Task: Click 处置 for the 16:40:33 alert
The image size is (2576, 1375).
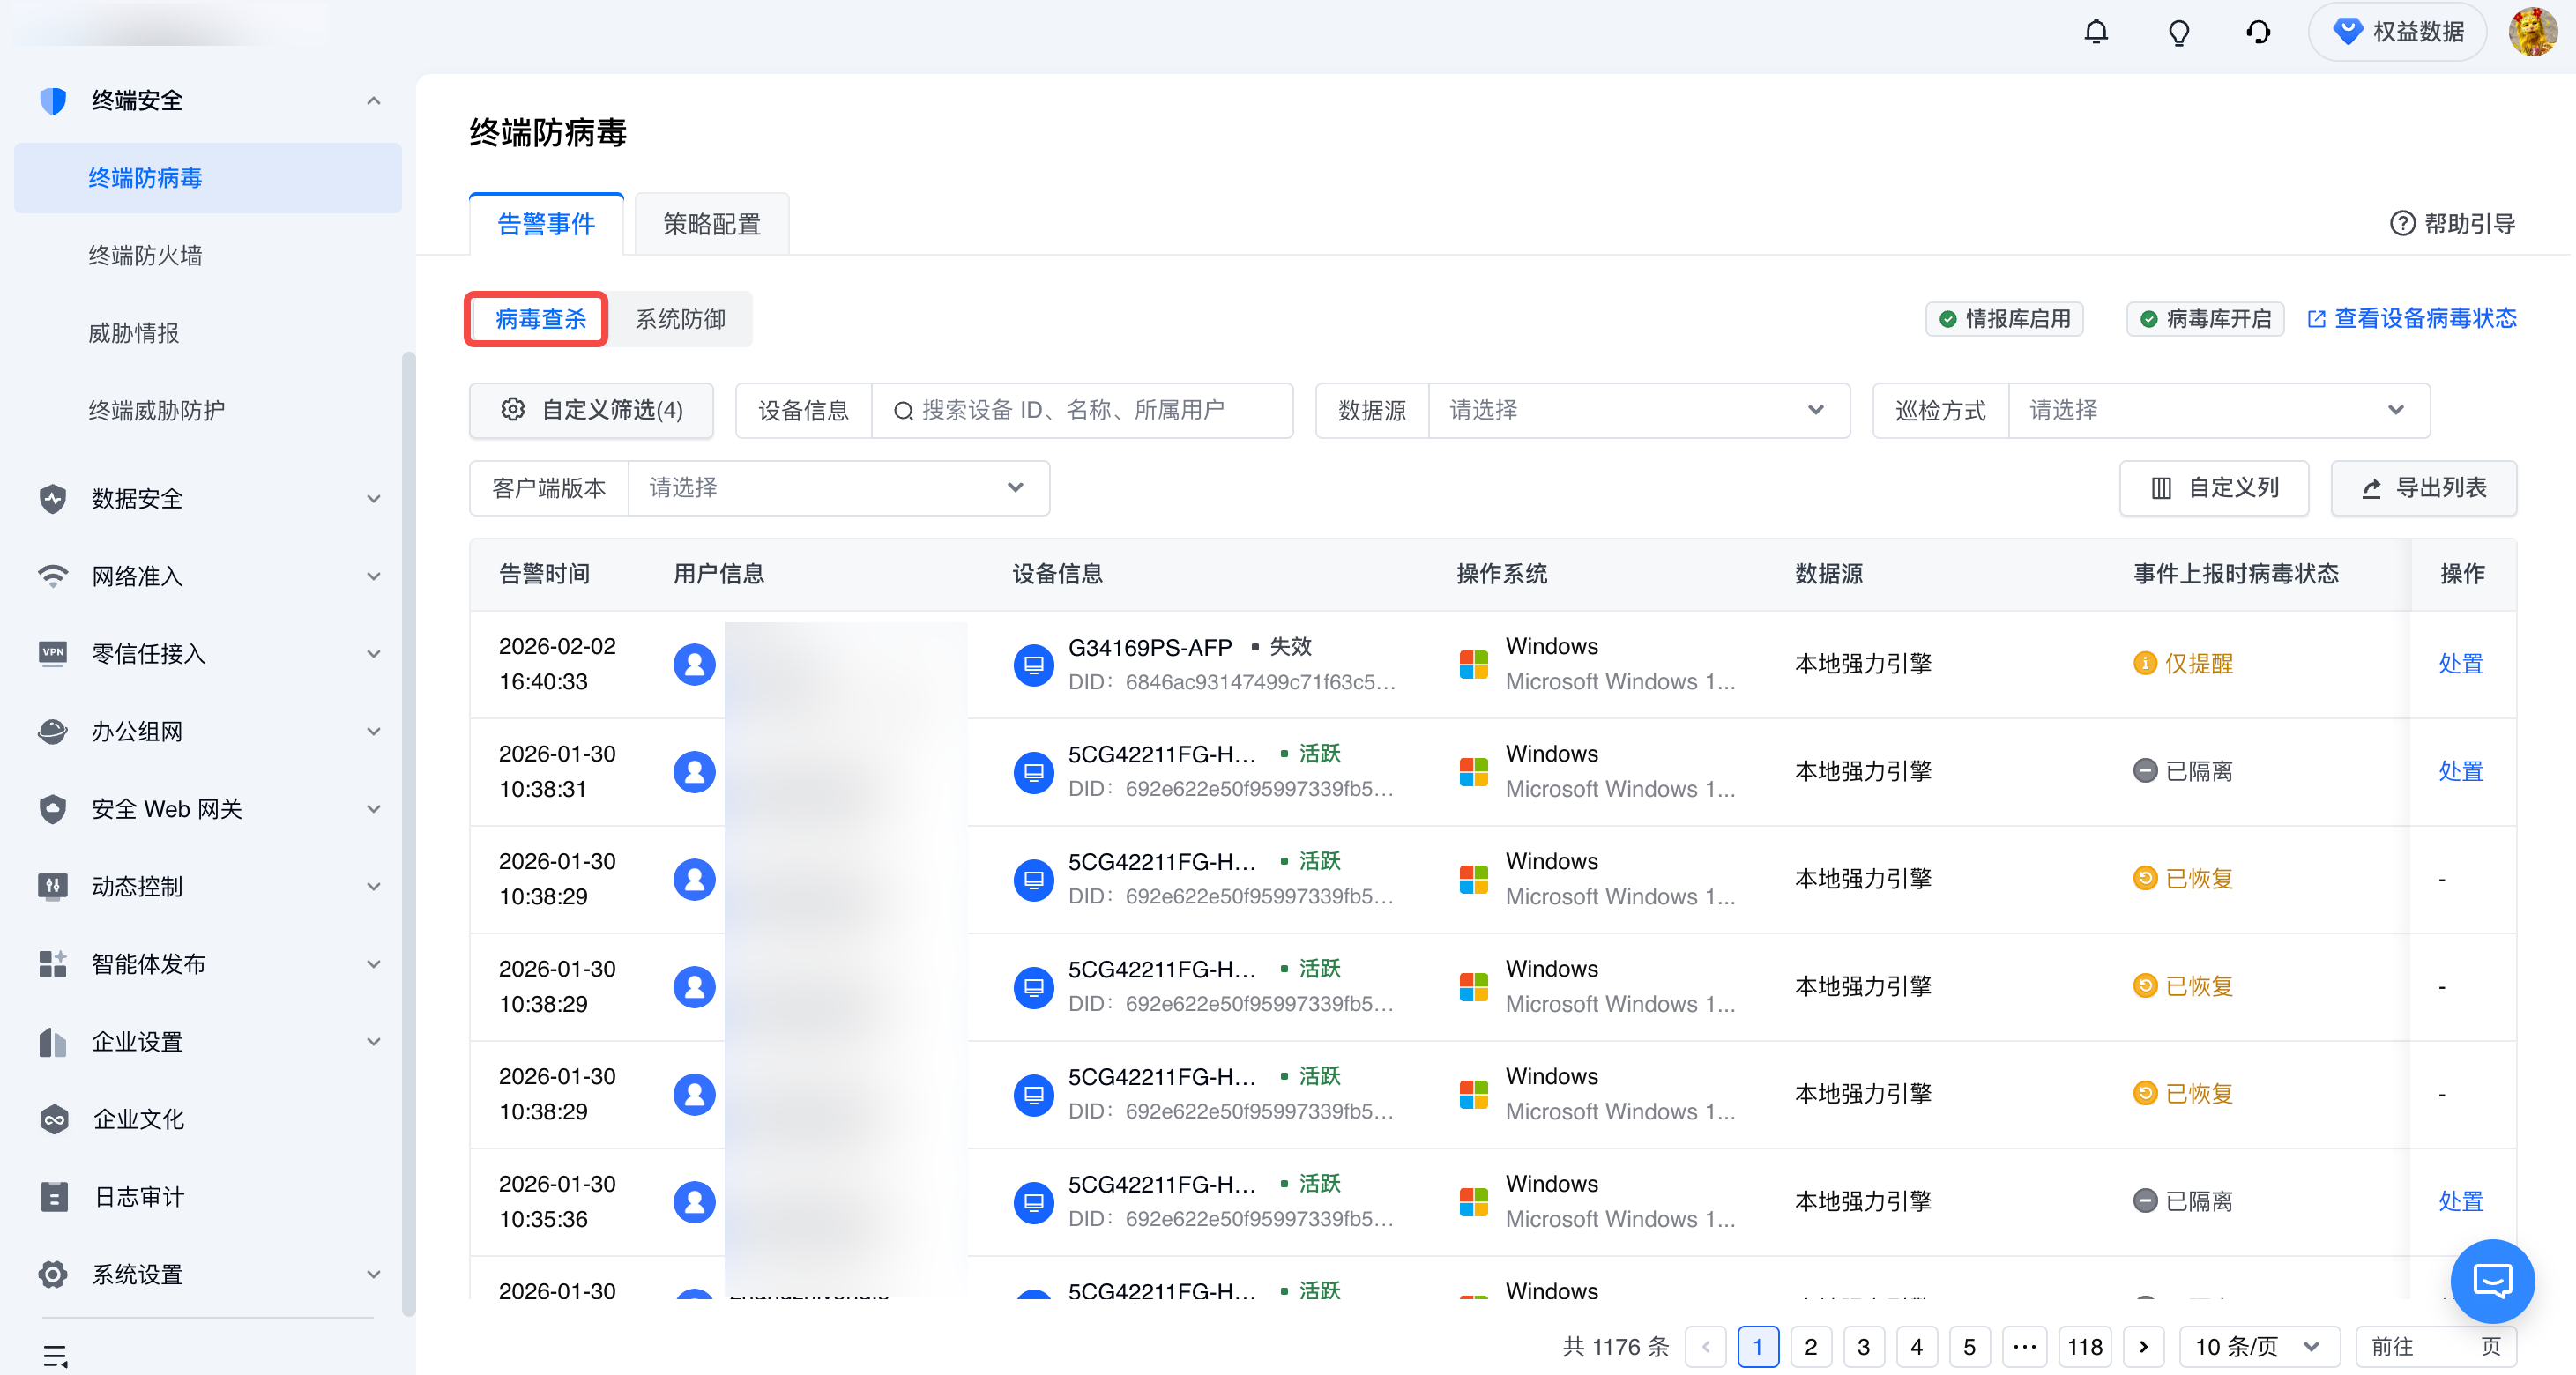Action: [x=2460, y=664]
